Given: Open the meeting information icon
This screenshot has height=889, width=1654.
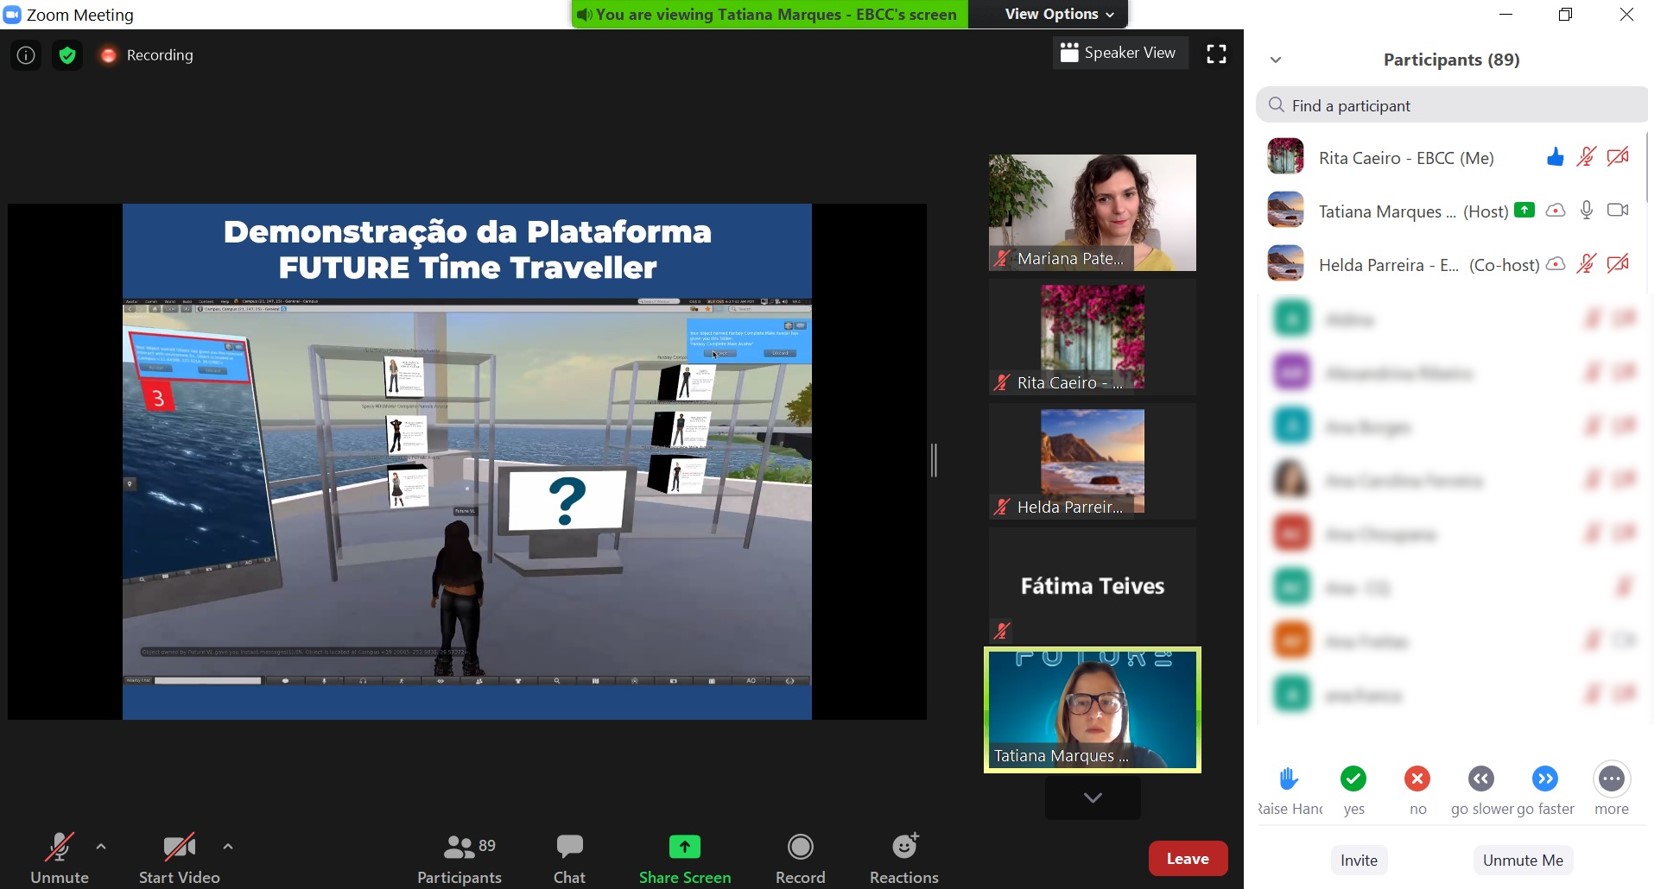Looking at the screenshot, I should (x=26, y=55).
